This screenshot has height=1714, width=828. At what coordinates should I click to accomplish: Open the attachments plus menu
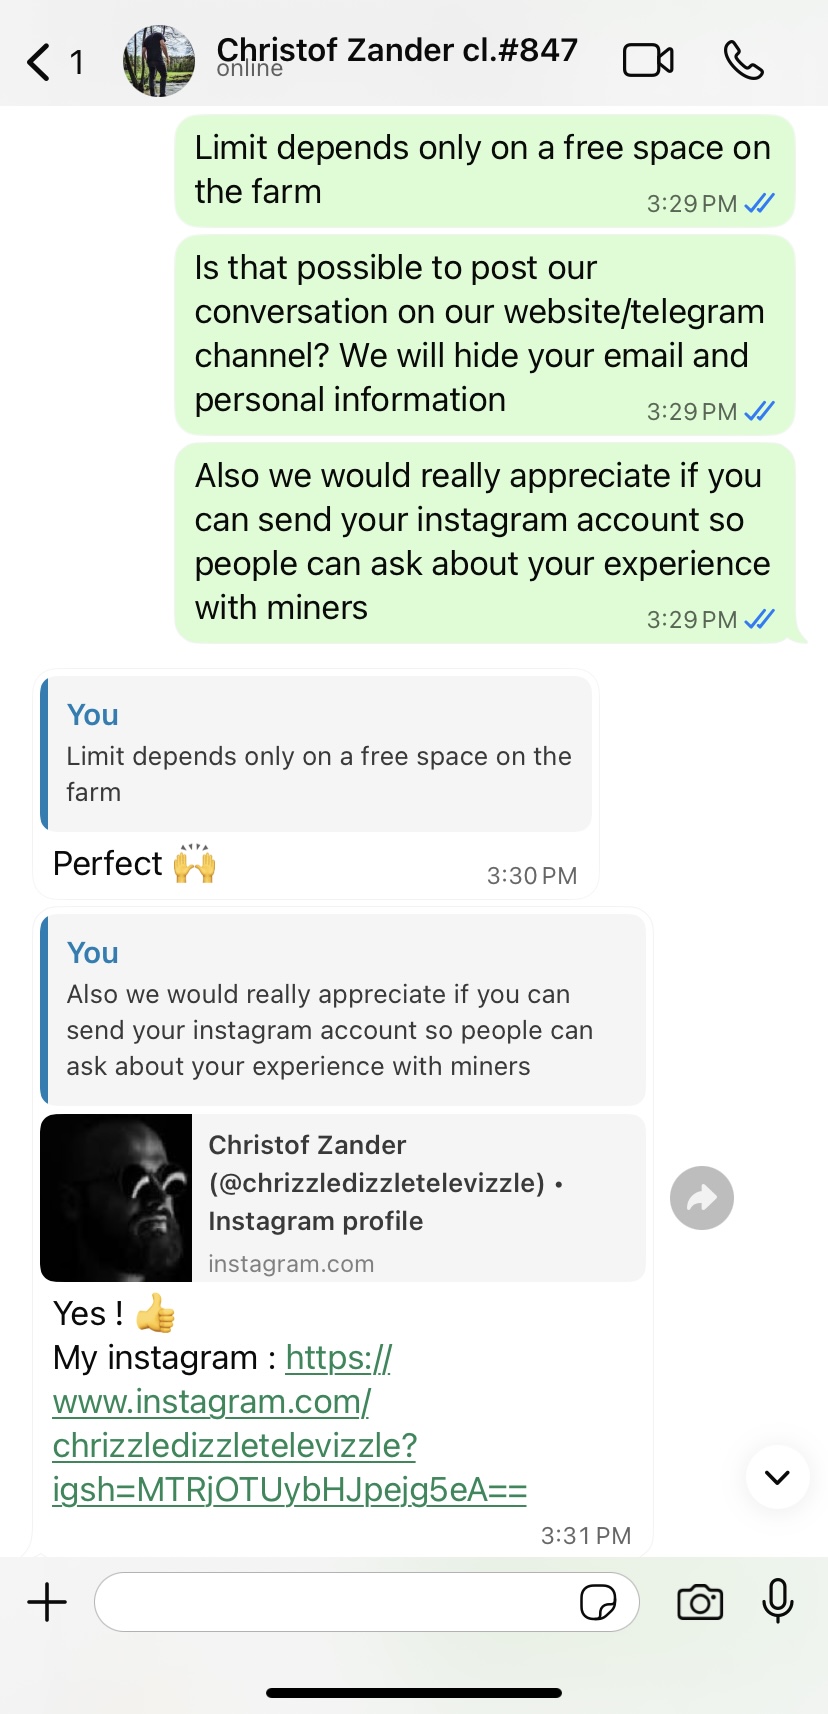tap(47, 1602)
